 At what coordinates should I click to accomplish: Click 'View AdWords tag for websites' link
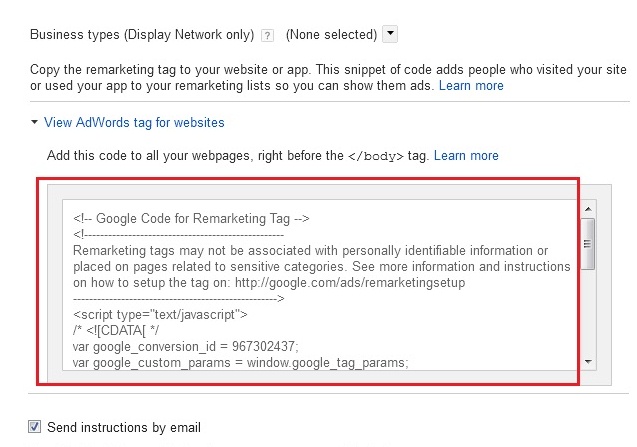pyautogui.click(x=134, y=122)
